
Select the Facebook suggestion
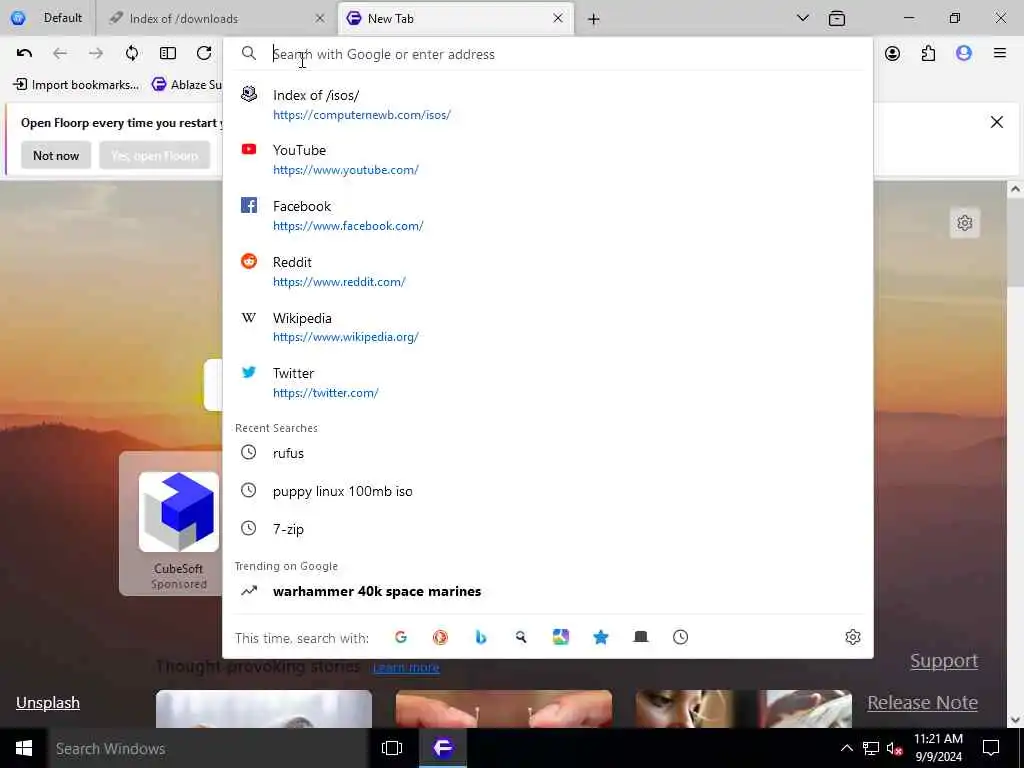pos(547,216)
